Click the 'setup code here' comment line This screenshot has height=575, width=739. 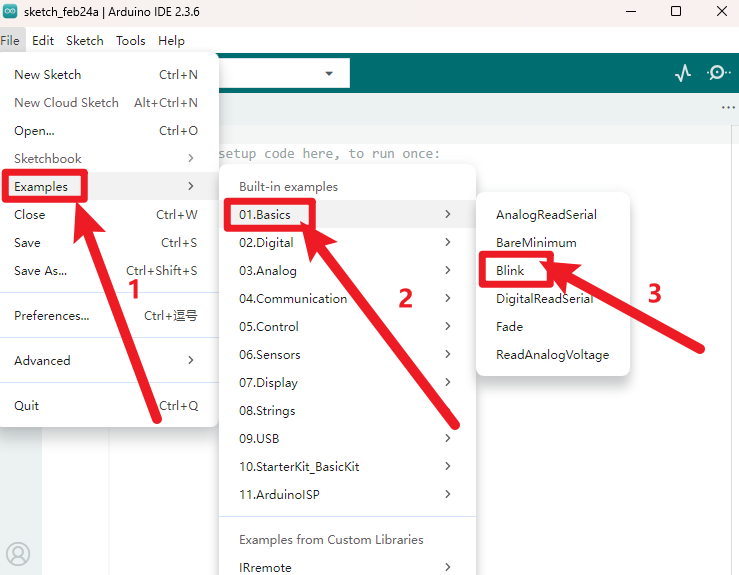pyautogui.click(x=329, y=154)
